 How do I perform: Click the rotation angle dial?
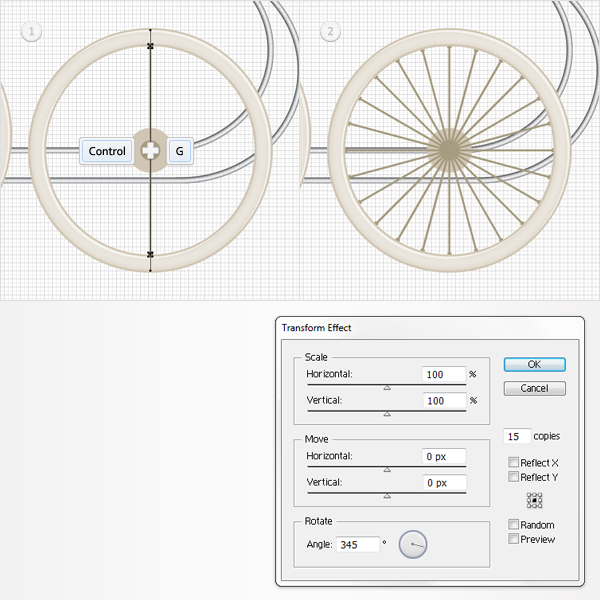413,544
